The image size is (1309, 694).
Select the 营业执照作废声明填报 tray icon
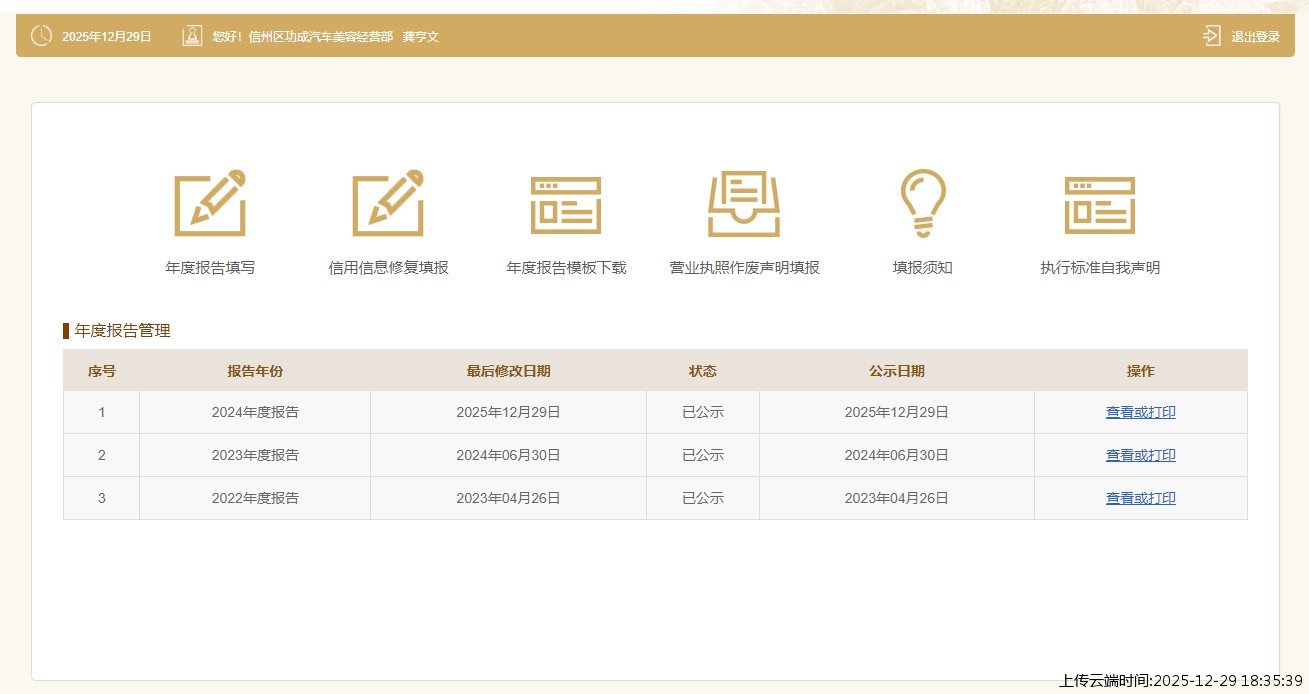click(744, 204)
